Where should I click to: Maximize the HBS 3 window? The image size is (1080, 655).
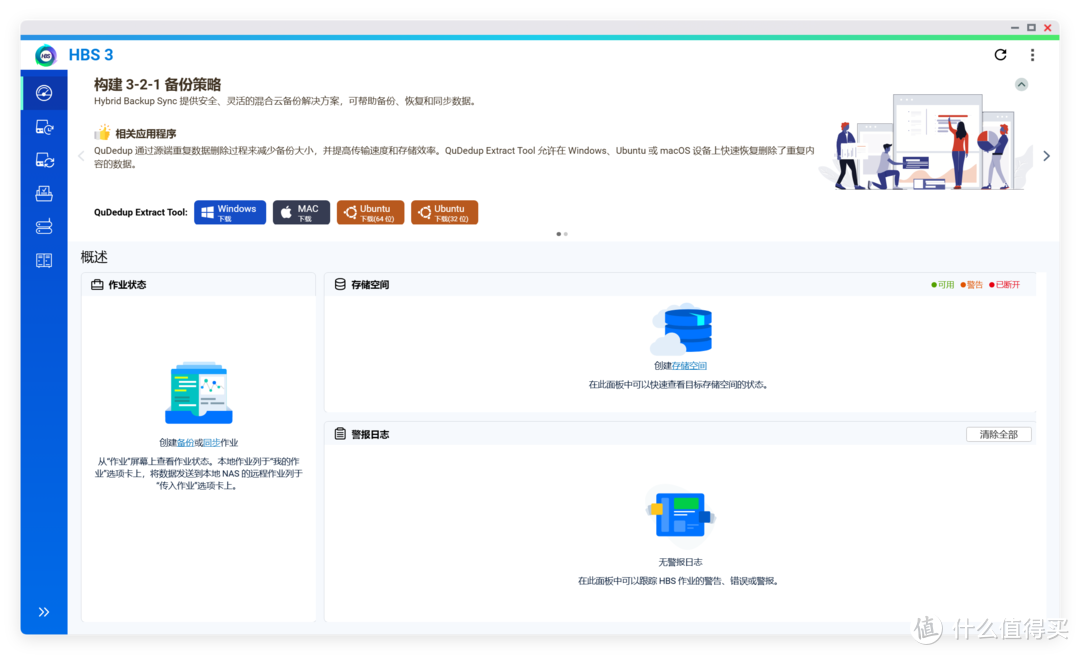click(1031, 28)
